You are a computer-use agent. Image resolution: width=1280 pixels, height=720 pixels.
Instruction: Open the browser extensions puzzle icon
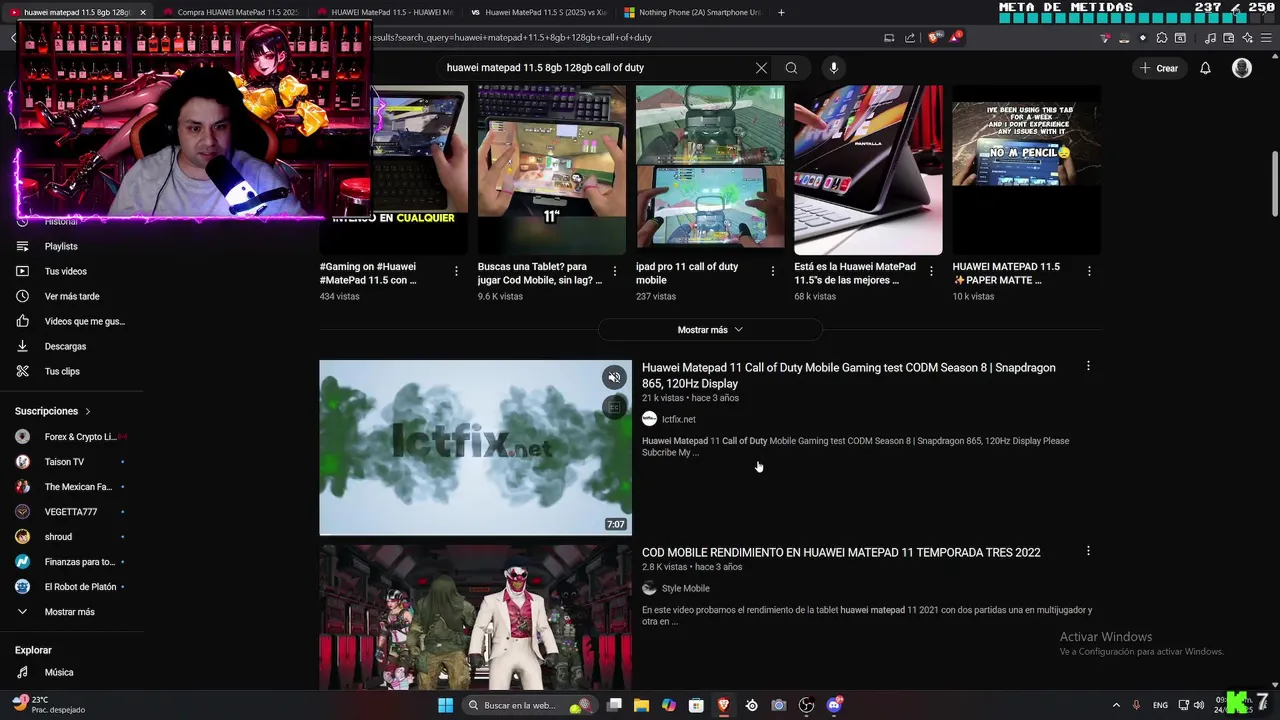click(x=1161, y=38)
